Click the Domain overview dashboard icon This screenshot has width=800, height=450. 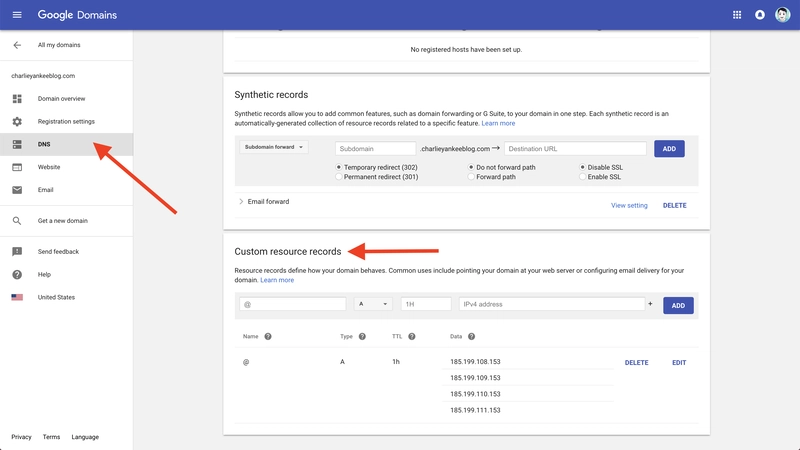pos(17,98)
